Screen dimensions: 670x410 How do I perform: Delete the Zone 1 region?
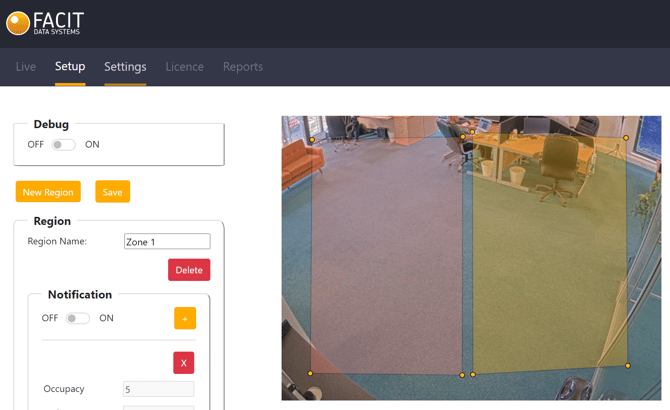(189, 270)
